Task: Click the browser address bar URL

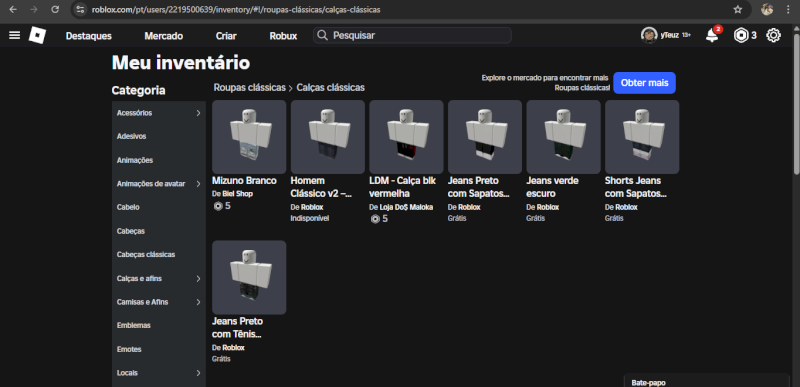Action: point(236,10)
